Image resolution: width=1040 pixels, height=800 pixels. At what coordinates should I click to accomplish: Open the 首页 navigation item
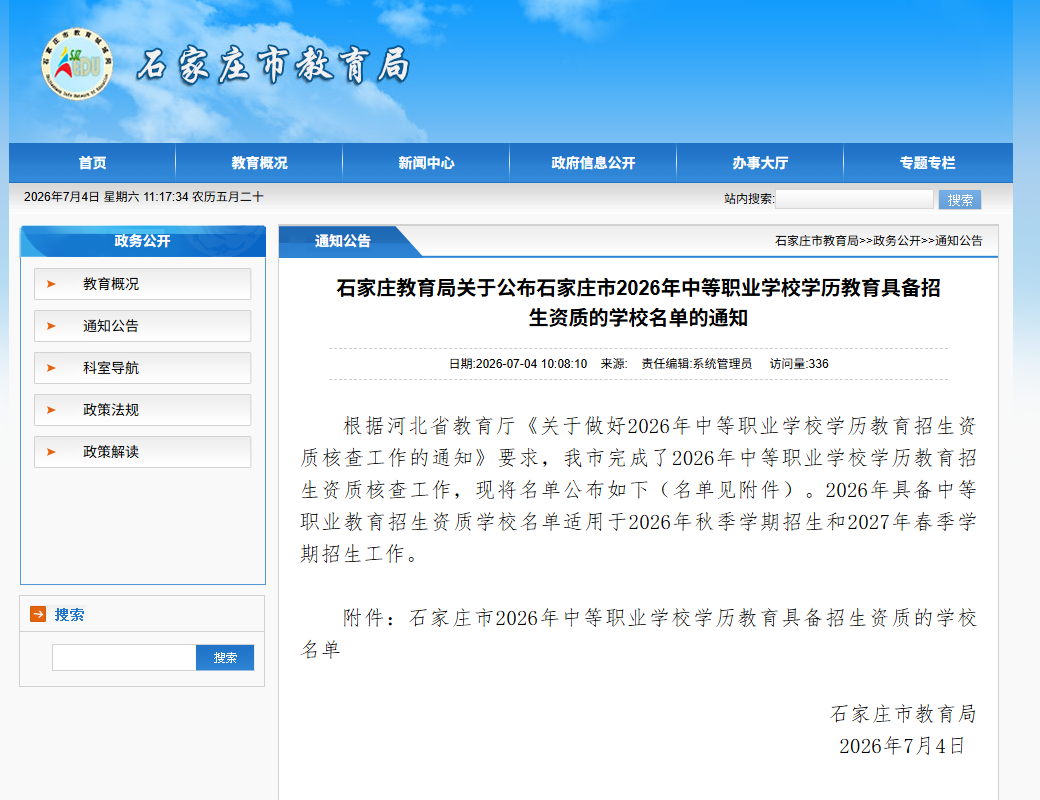click(x=92, y=163)
